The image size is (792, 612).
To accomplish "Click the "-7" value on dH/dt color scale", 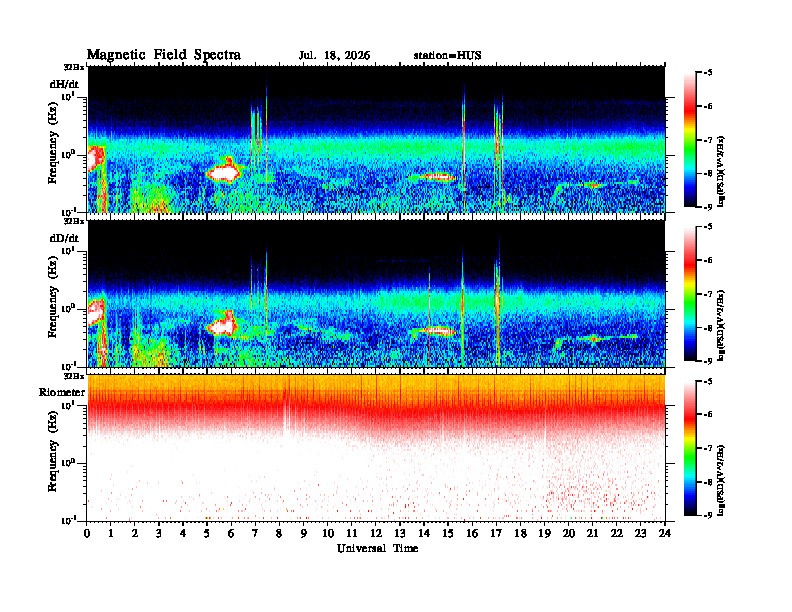I will tap(708, 140).
